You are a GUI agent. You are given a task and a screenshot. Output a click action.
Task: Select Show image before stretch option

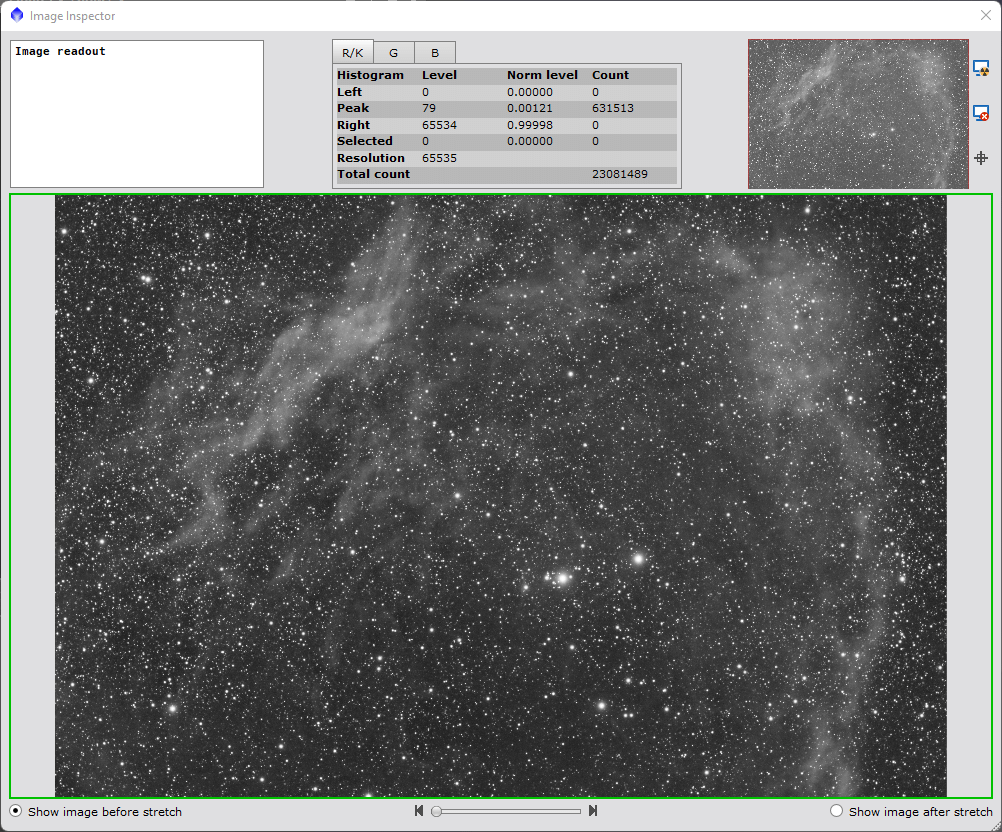coord(16,811)
